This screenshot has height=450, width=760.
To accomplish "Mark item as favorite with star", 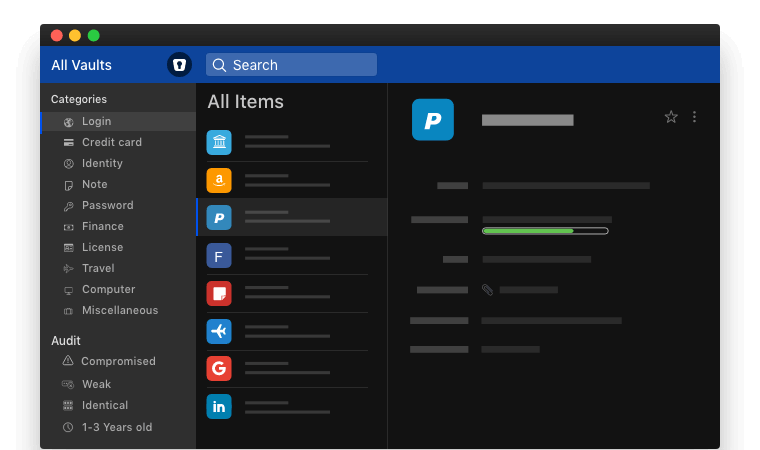I will 671,117.
